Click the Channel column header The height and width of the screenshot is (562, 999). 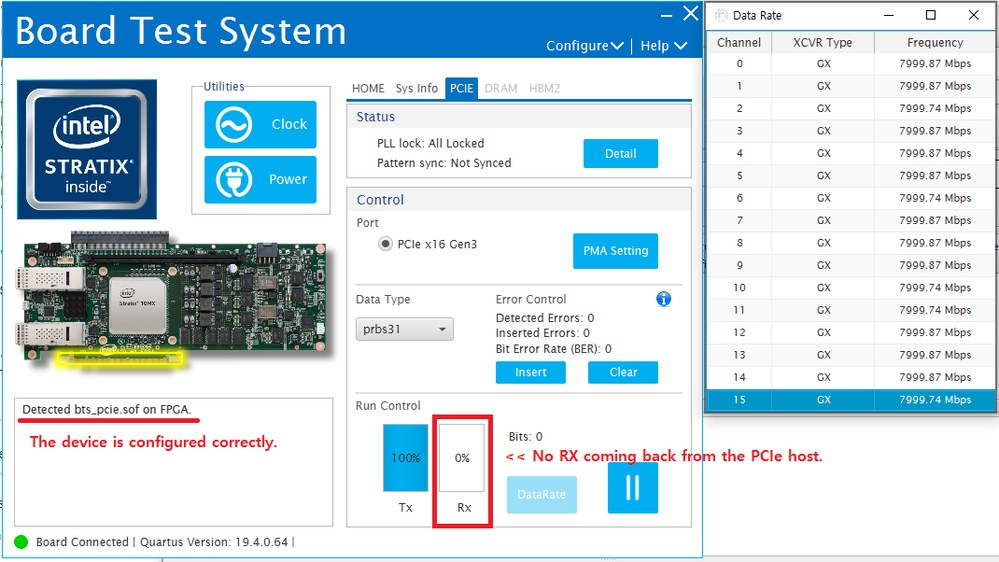click(x=739, y=43)
